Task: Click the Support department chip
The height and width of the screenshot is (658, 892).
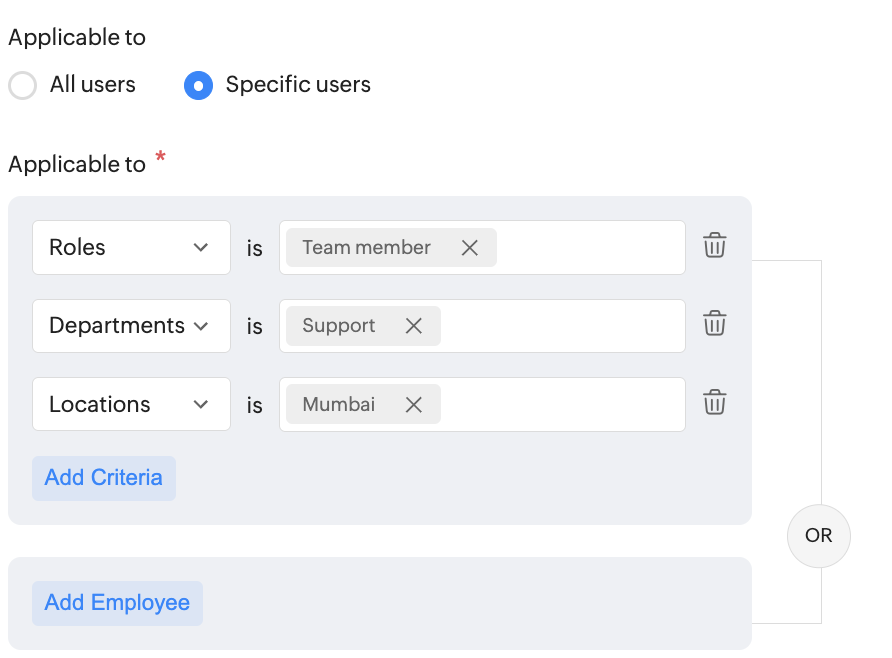Action: click(339, 326)
